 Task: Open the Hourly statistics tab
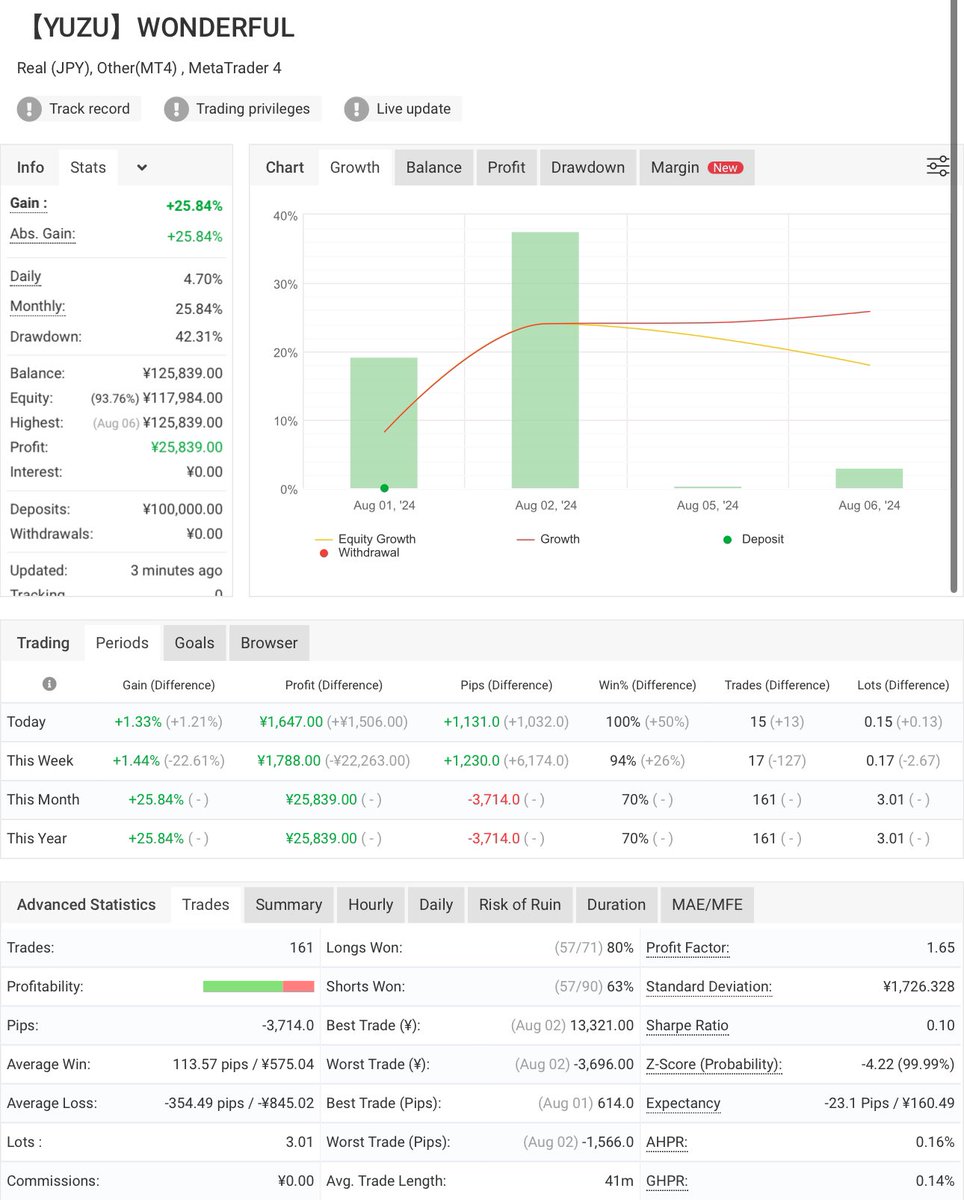coord(371,904)
